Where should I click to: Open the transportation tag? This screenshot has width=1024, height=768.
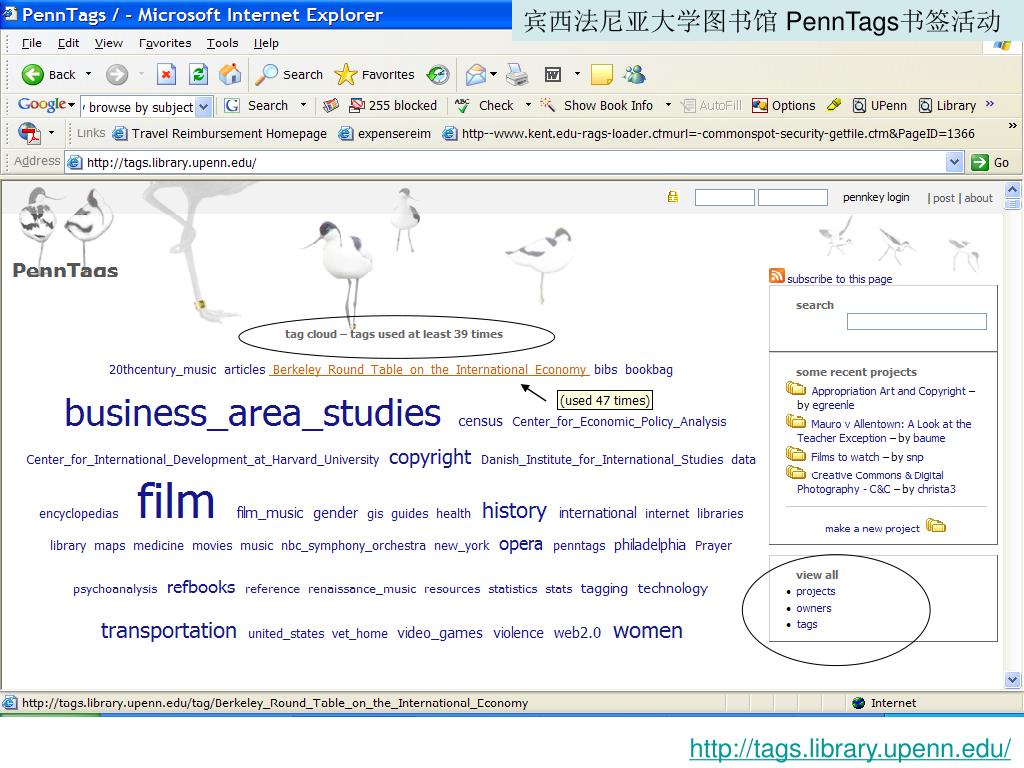[x=168, y=630]
